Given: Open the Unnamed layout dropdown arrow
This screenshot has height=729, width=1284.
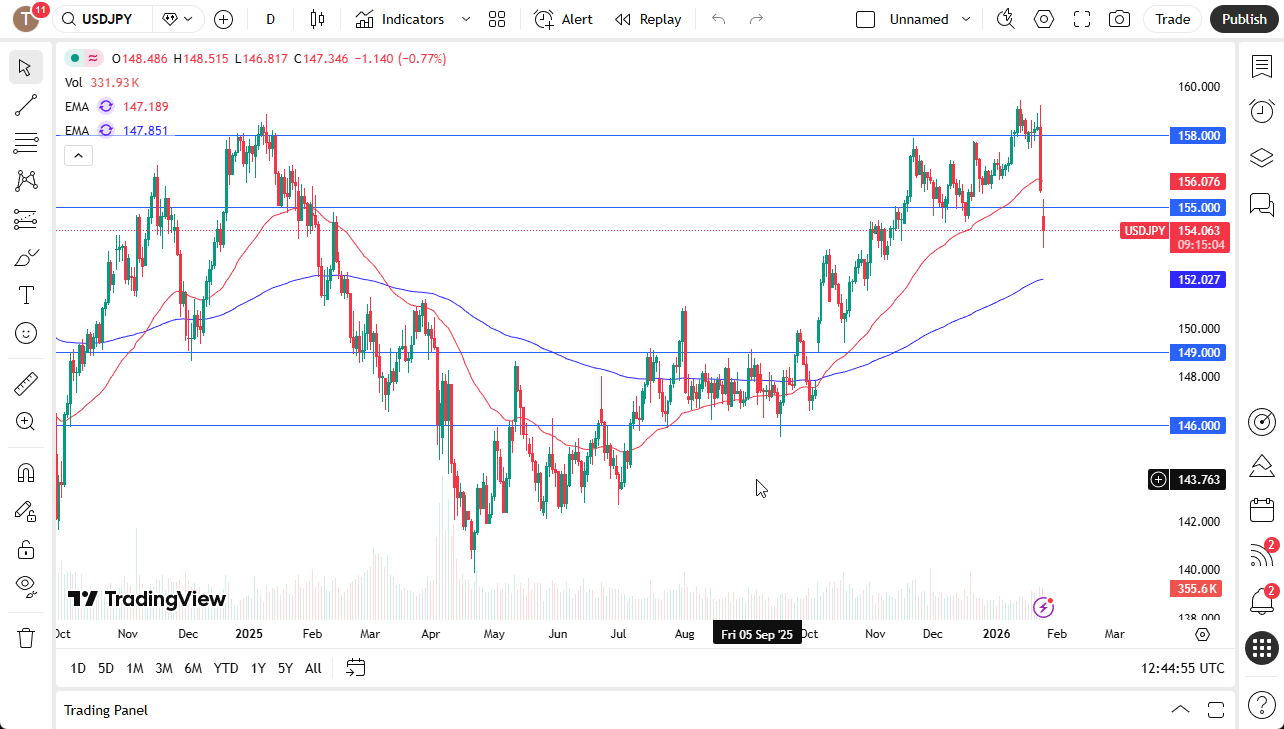Looking at the screenshot, I should 966,19.
